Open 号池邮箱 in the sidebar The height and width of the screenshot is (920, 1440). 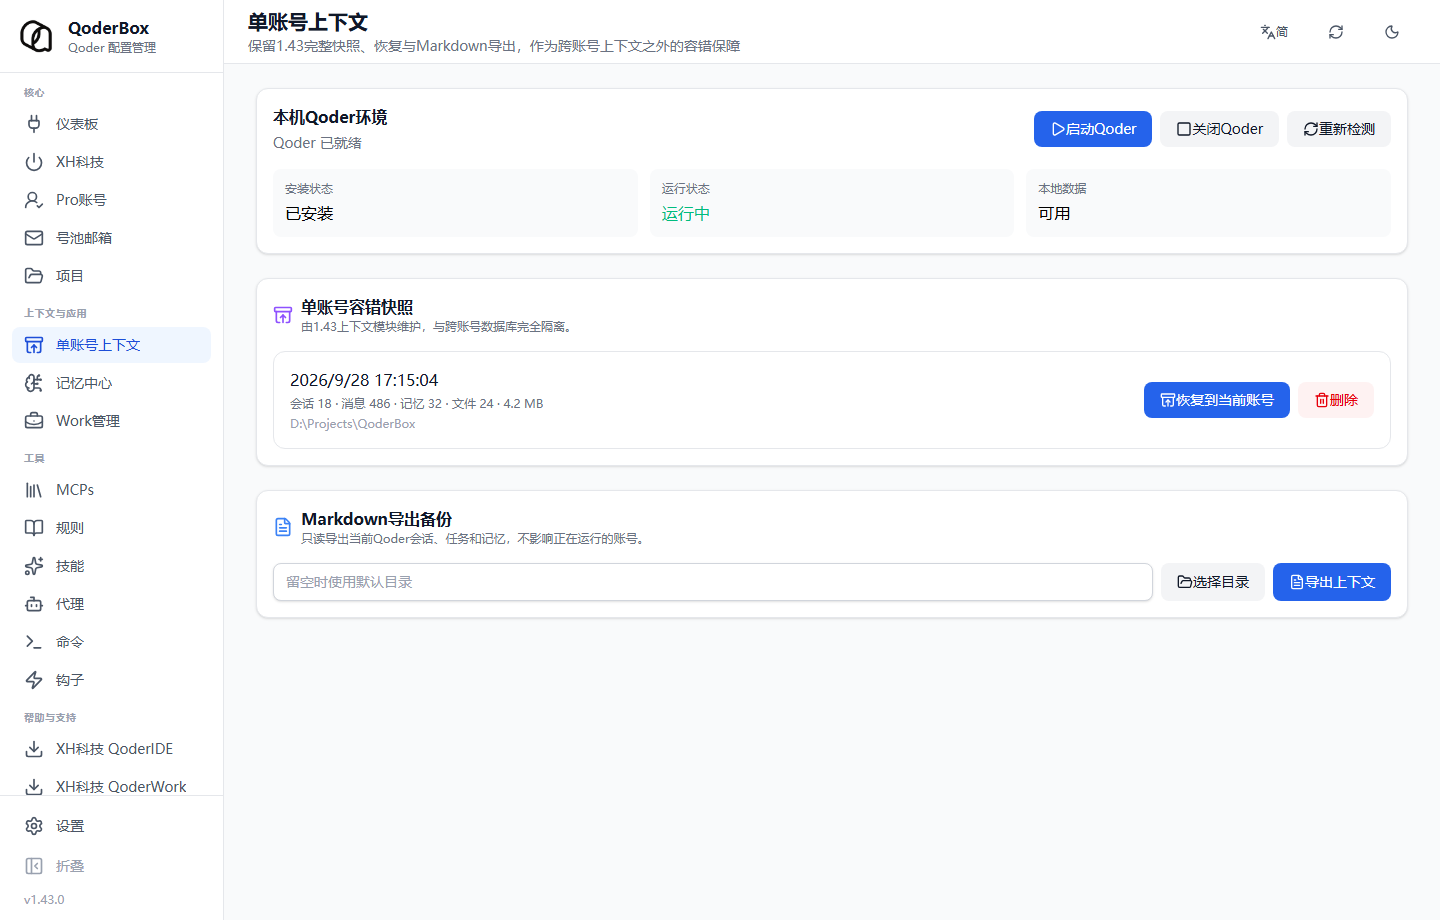[x=111, y=238]
